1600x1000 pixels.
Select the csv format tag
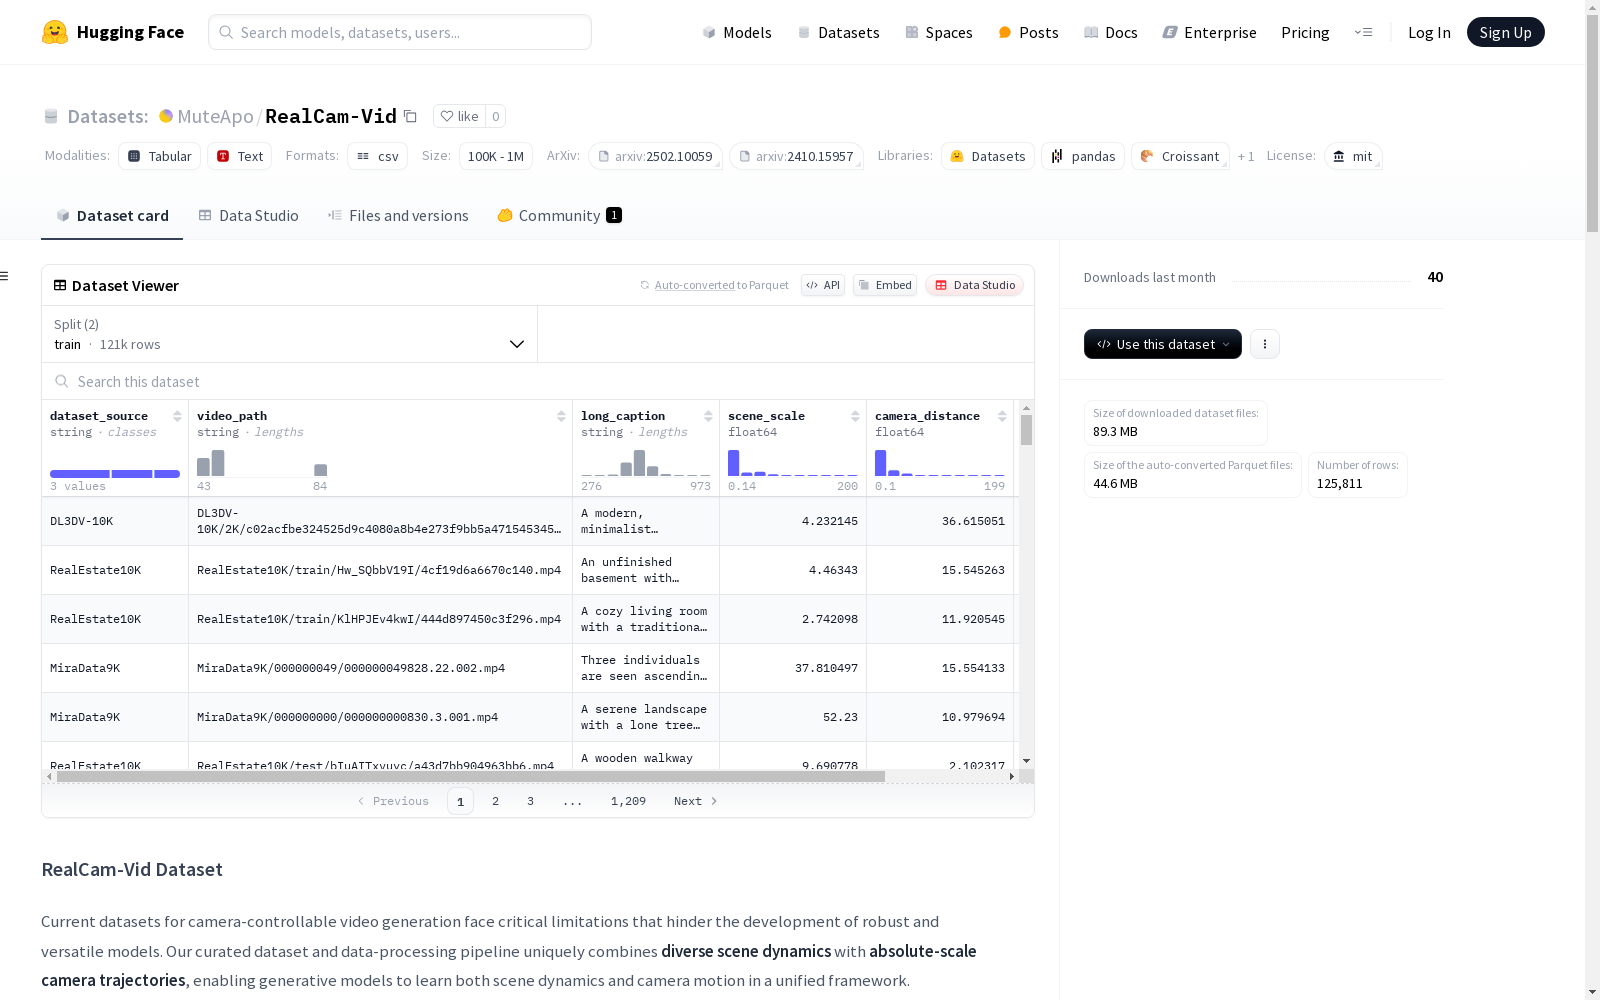coord(378,156)
